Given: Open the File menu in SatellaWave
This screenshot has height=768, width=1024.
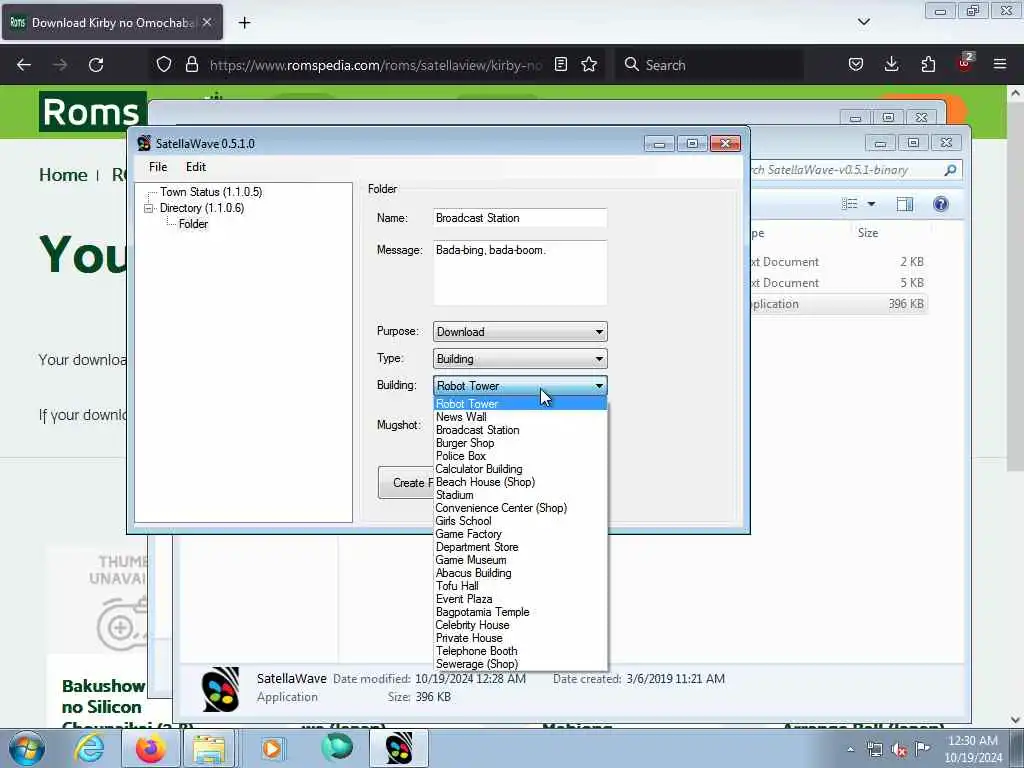Looking at the screenshot, I should [158, 167].
